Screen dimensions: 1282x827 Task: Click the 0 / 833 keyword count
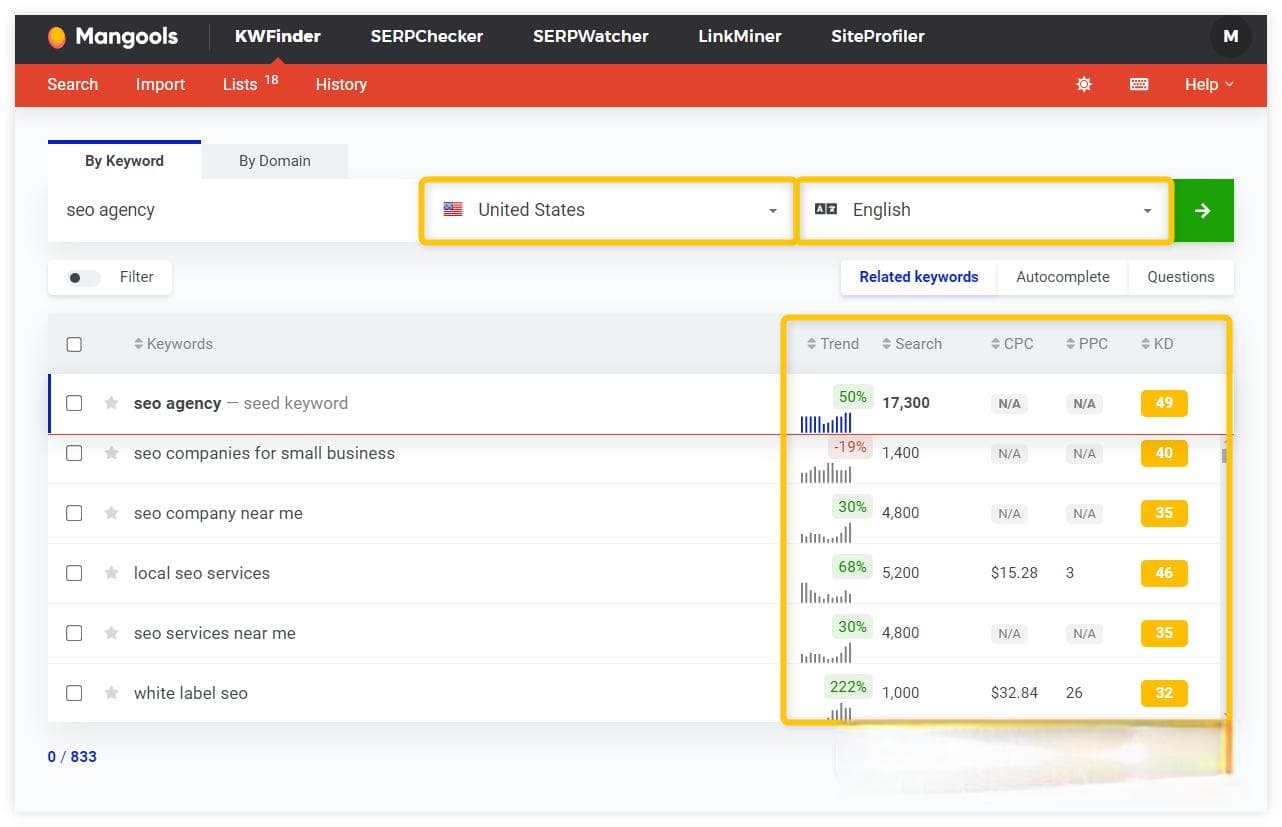pos(72,757)
